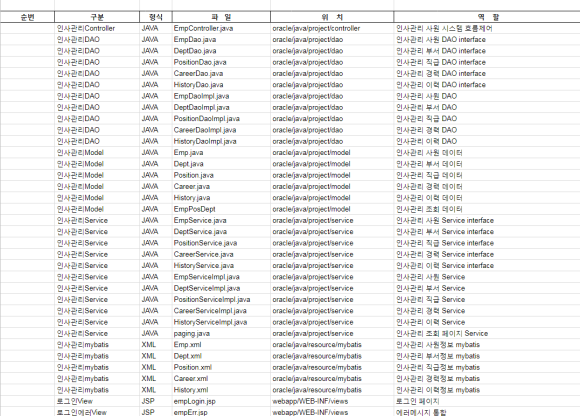Select the header cell 역 할
The image size is (580, 416).
(x=488, y=17)
